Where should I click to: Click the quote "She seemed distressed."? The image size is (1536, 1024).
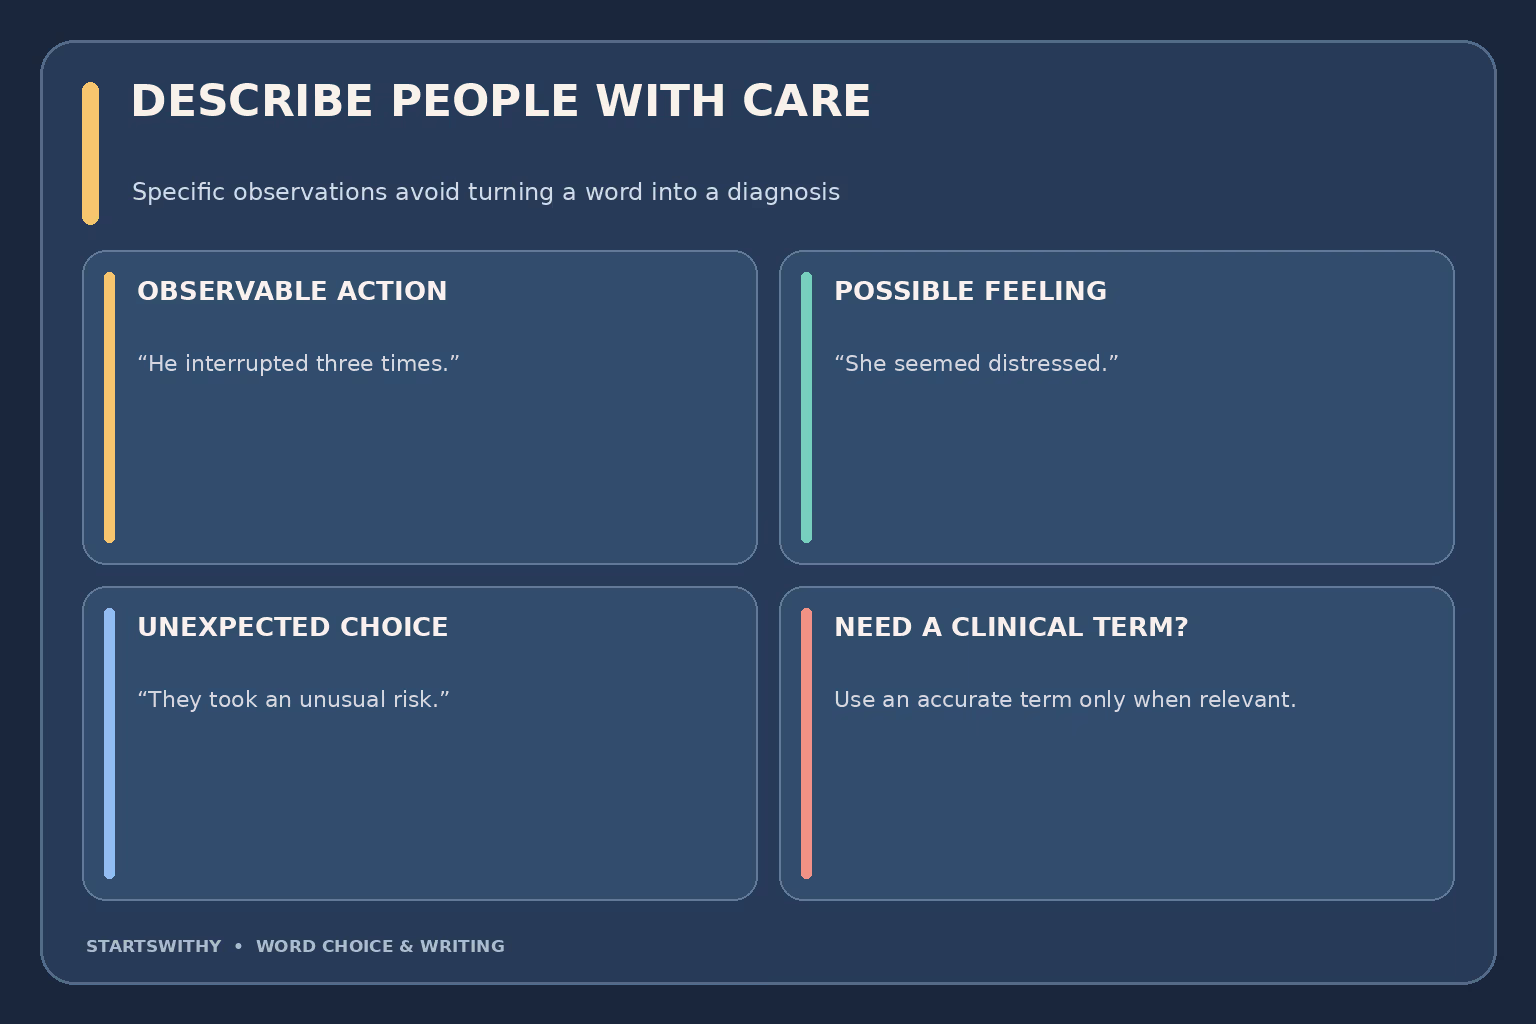pyautogui.click(x=976, y=364)
